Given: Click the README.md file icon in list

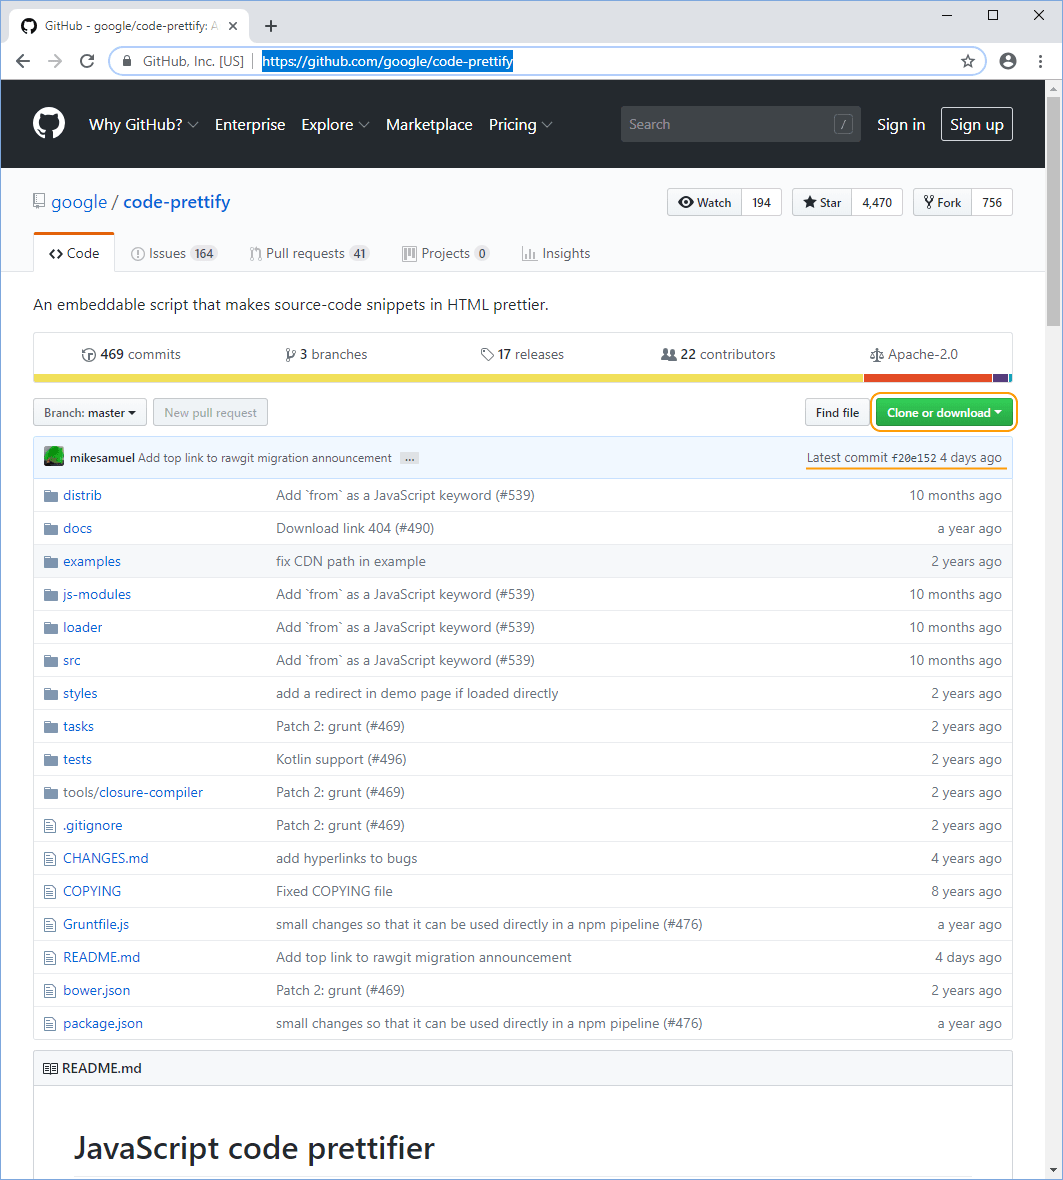Looking at the screenshot, I should tap(50, 958).
